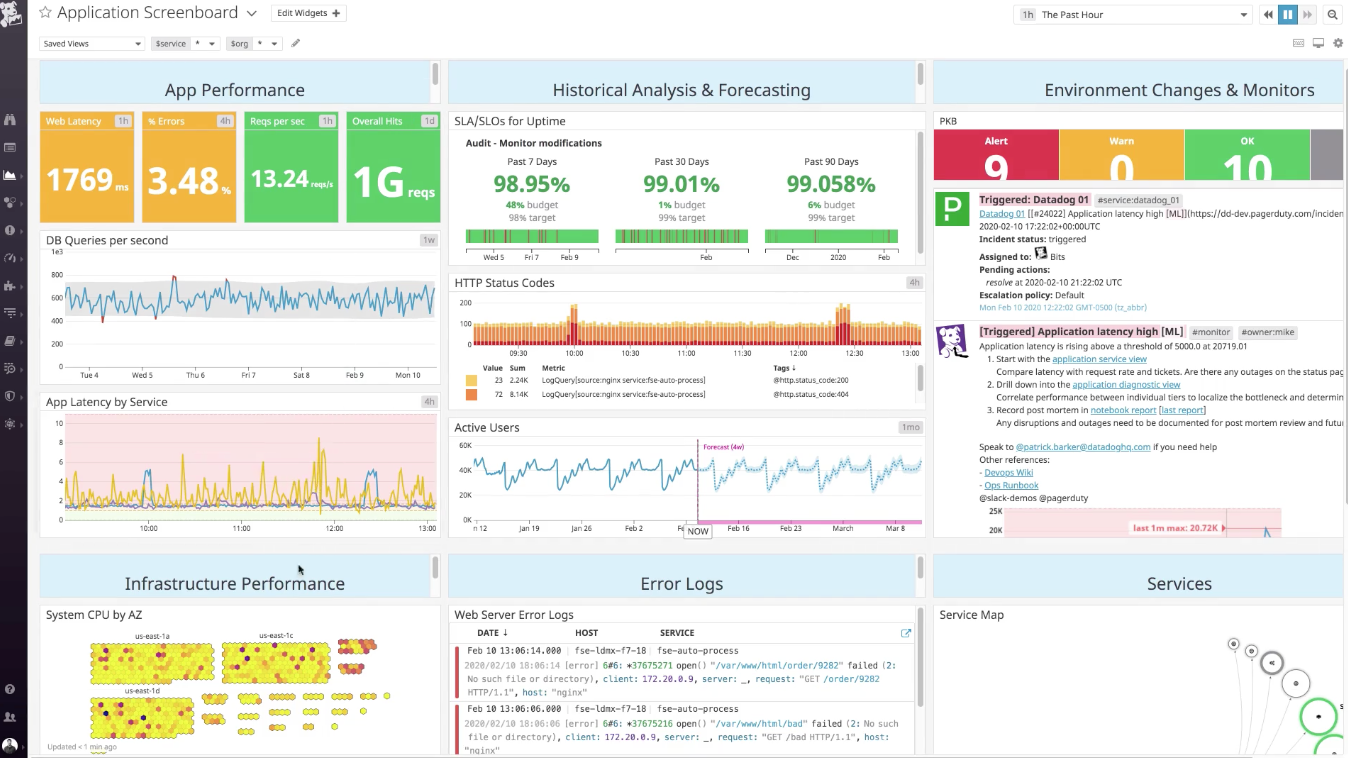Pause the live dashboard updates
This screenshot has width=1348, height=758.
1288,15
